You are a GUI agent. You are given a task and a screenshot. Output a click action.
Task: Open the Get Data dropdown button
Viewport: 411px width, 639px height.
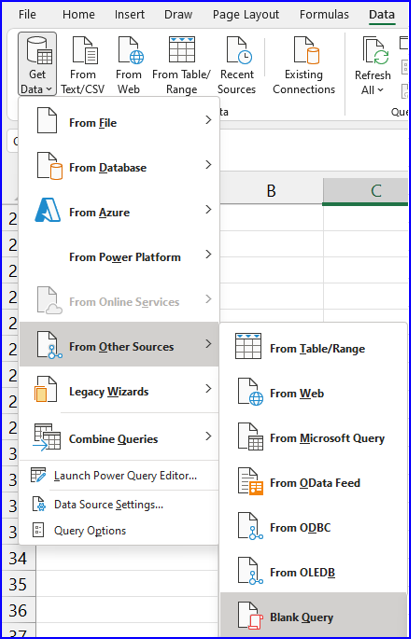coord(37,64)
